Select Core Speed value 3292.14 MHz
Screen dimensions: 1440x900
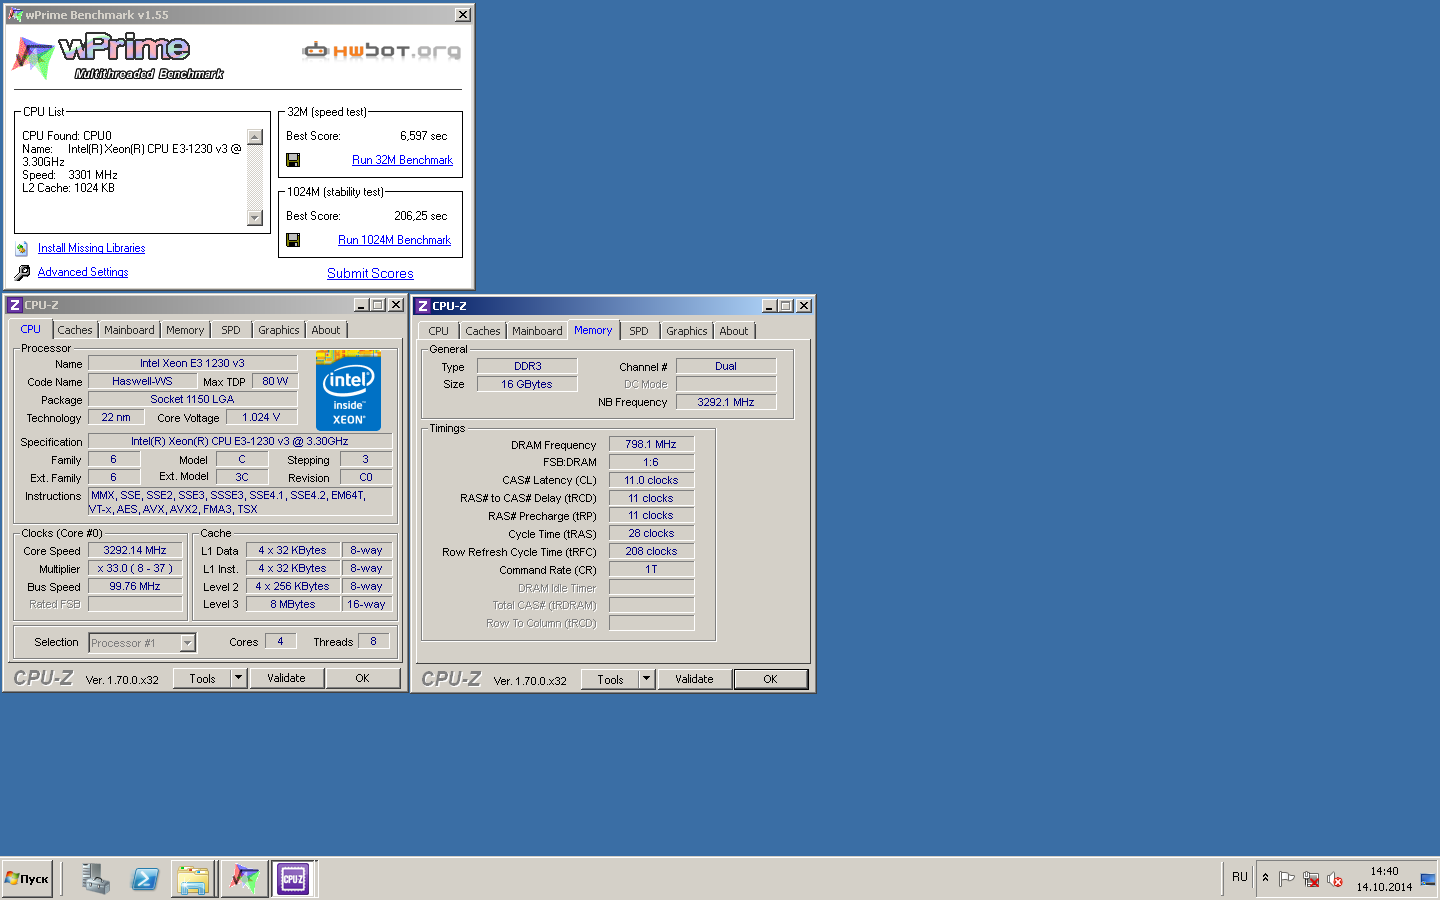click(135, 550)
